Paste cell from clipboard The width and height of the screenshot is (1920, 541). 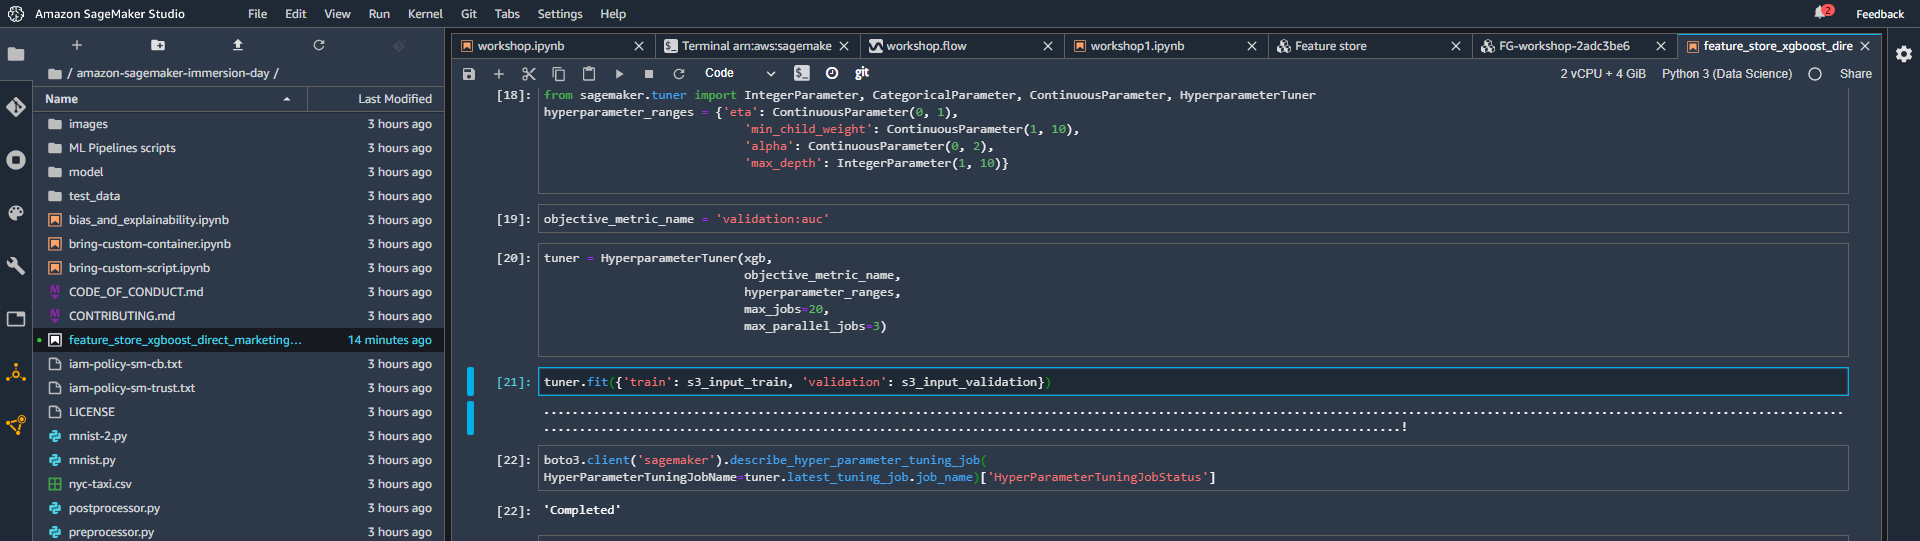pyautogui.click(x=589, y=74)
